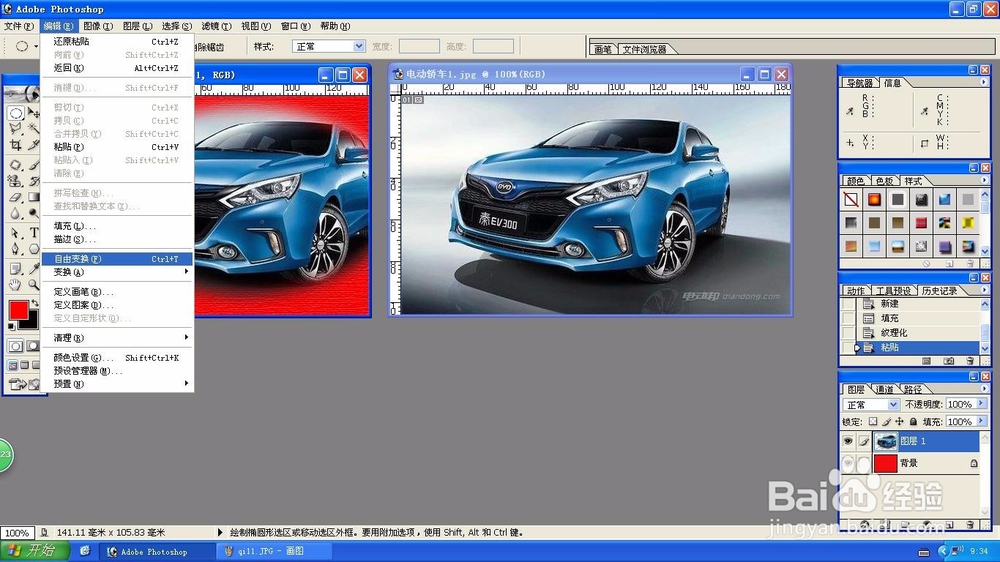Click the delete trash icon in Styles panel
Image resolution: width=1000 pixels, height=562 pixels.
click(970, 263)
